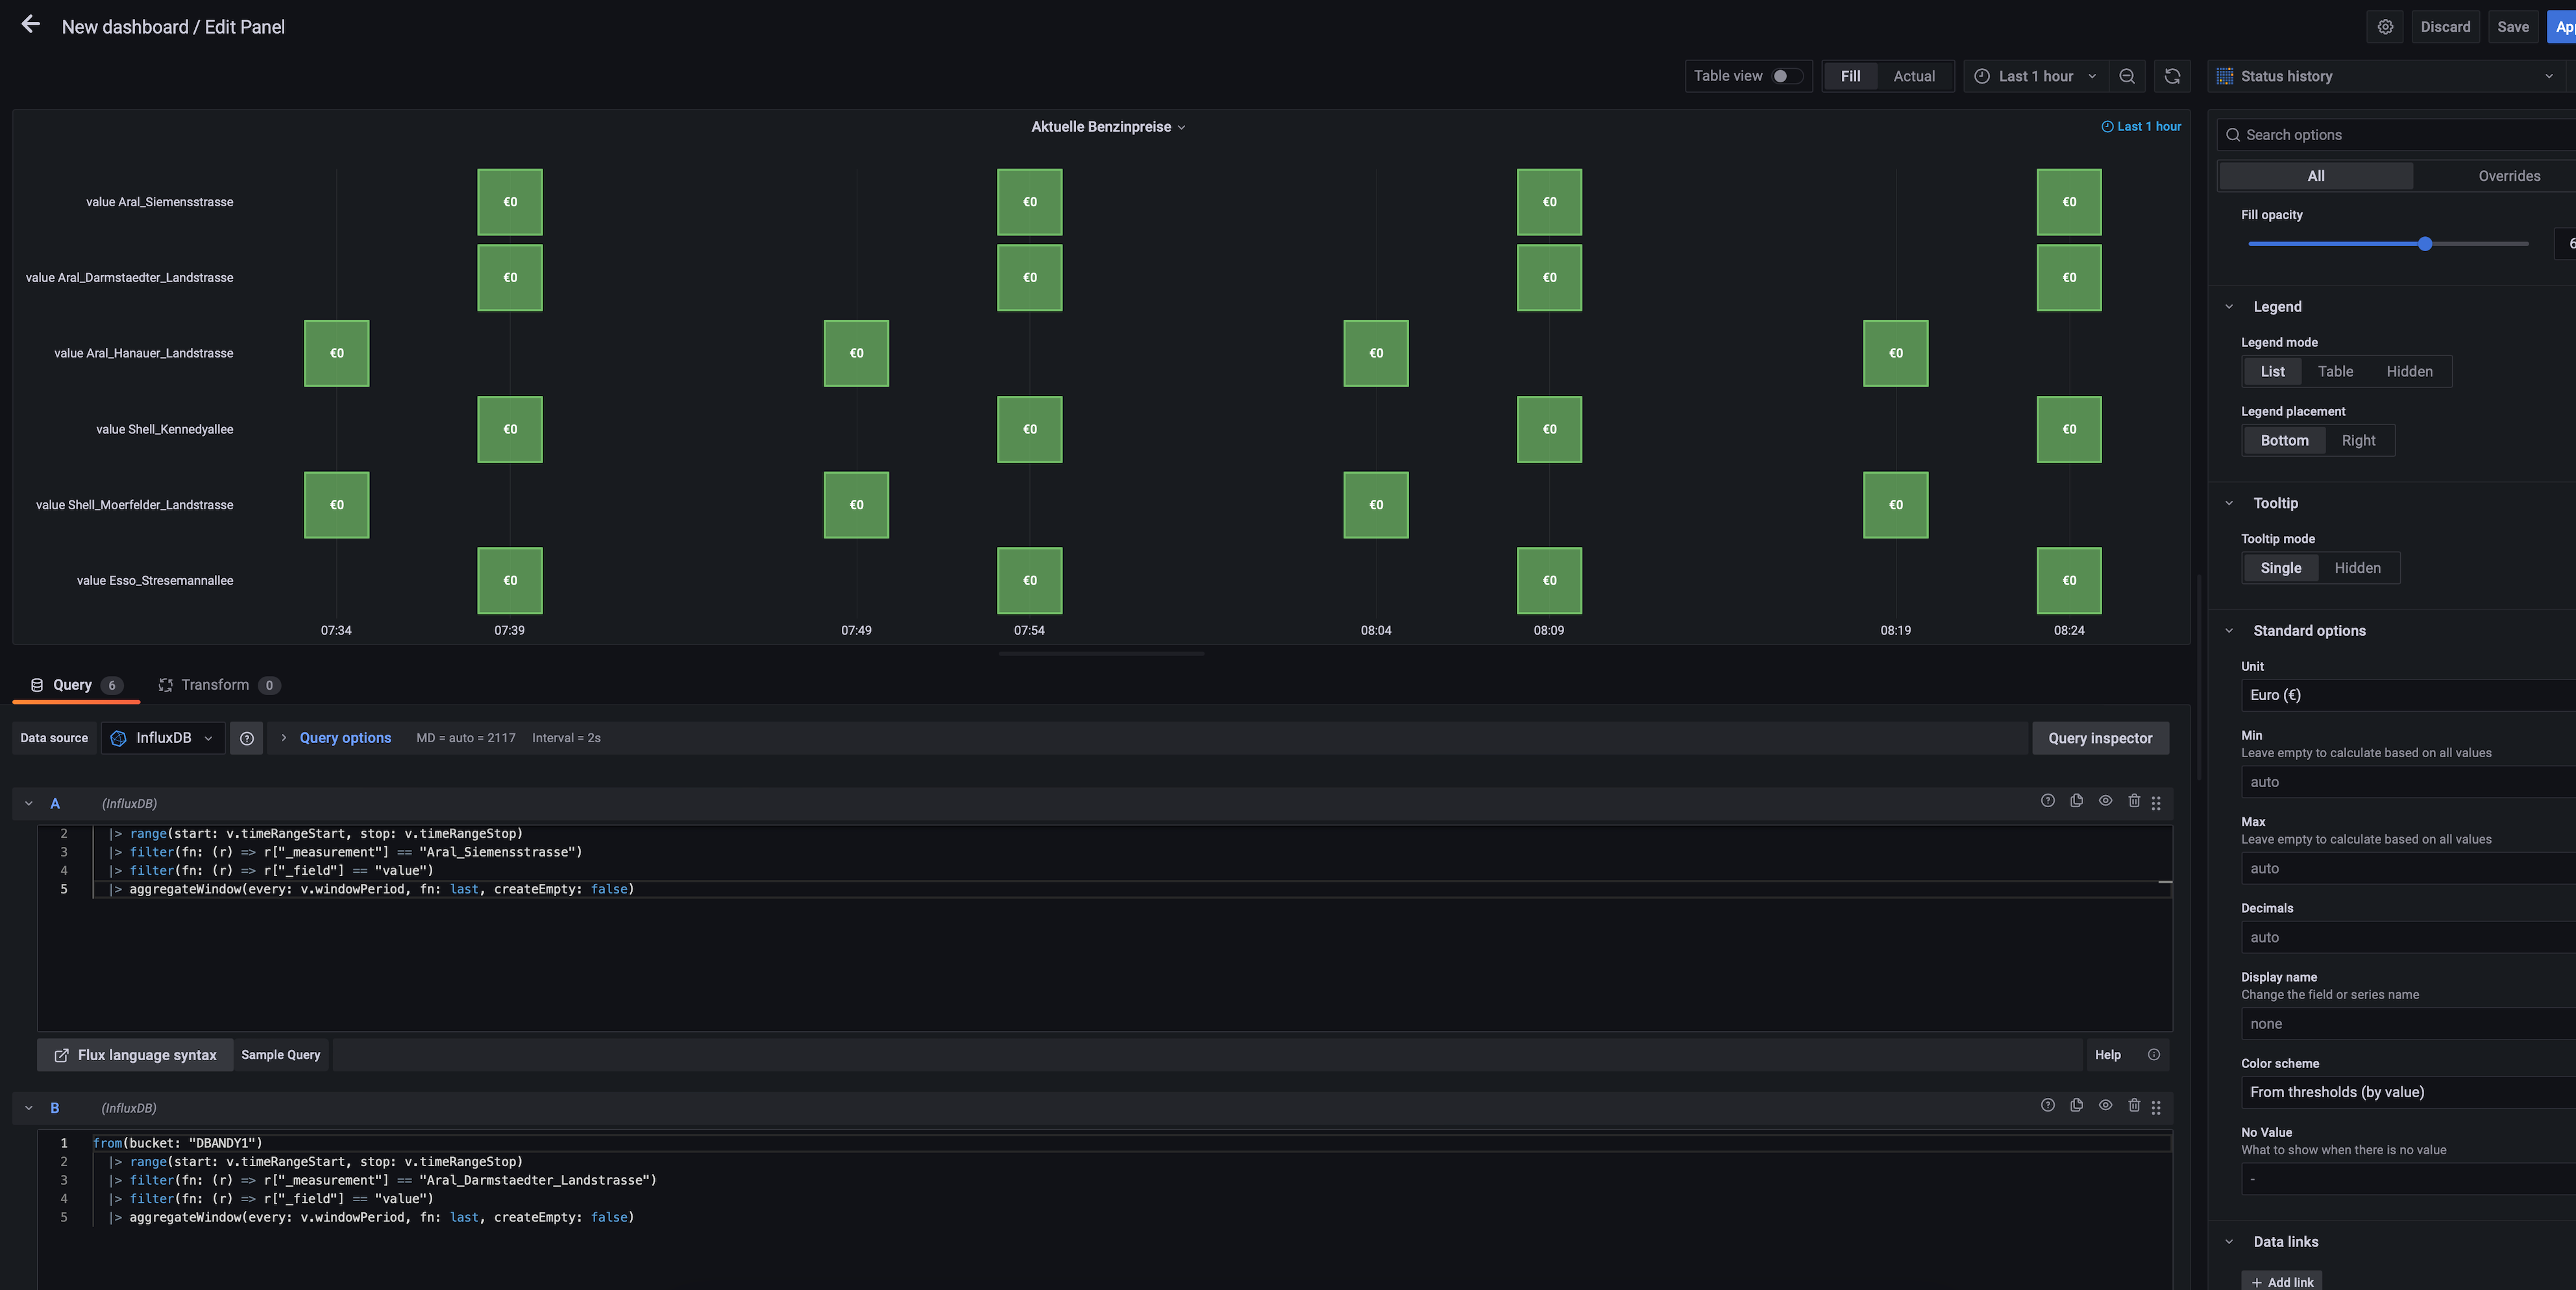Open the Last 1 hour time picker

(2035, 76)
